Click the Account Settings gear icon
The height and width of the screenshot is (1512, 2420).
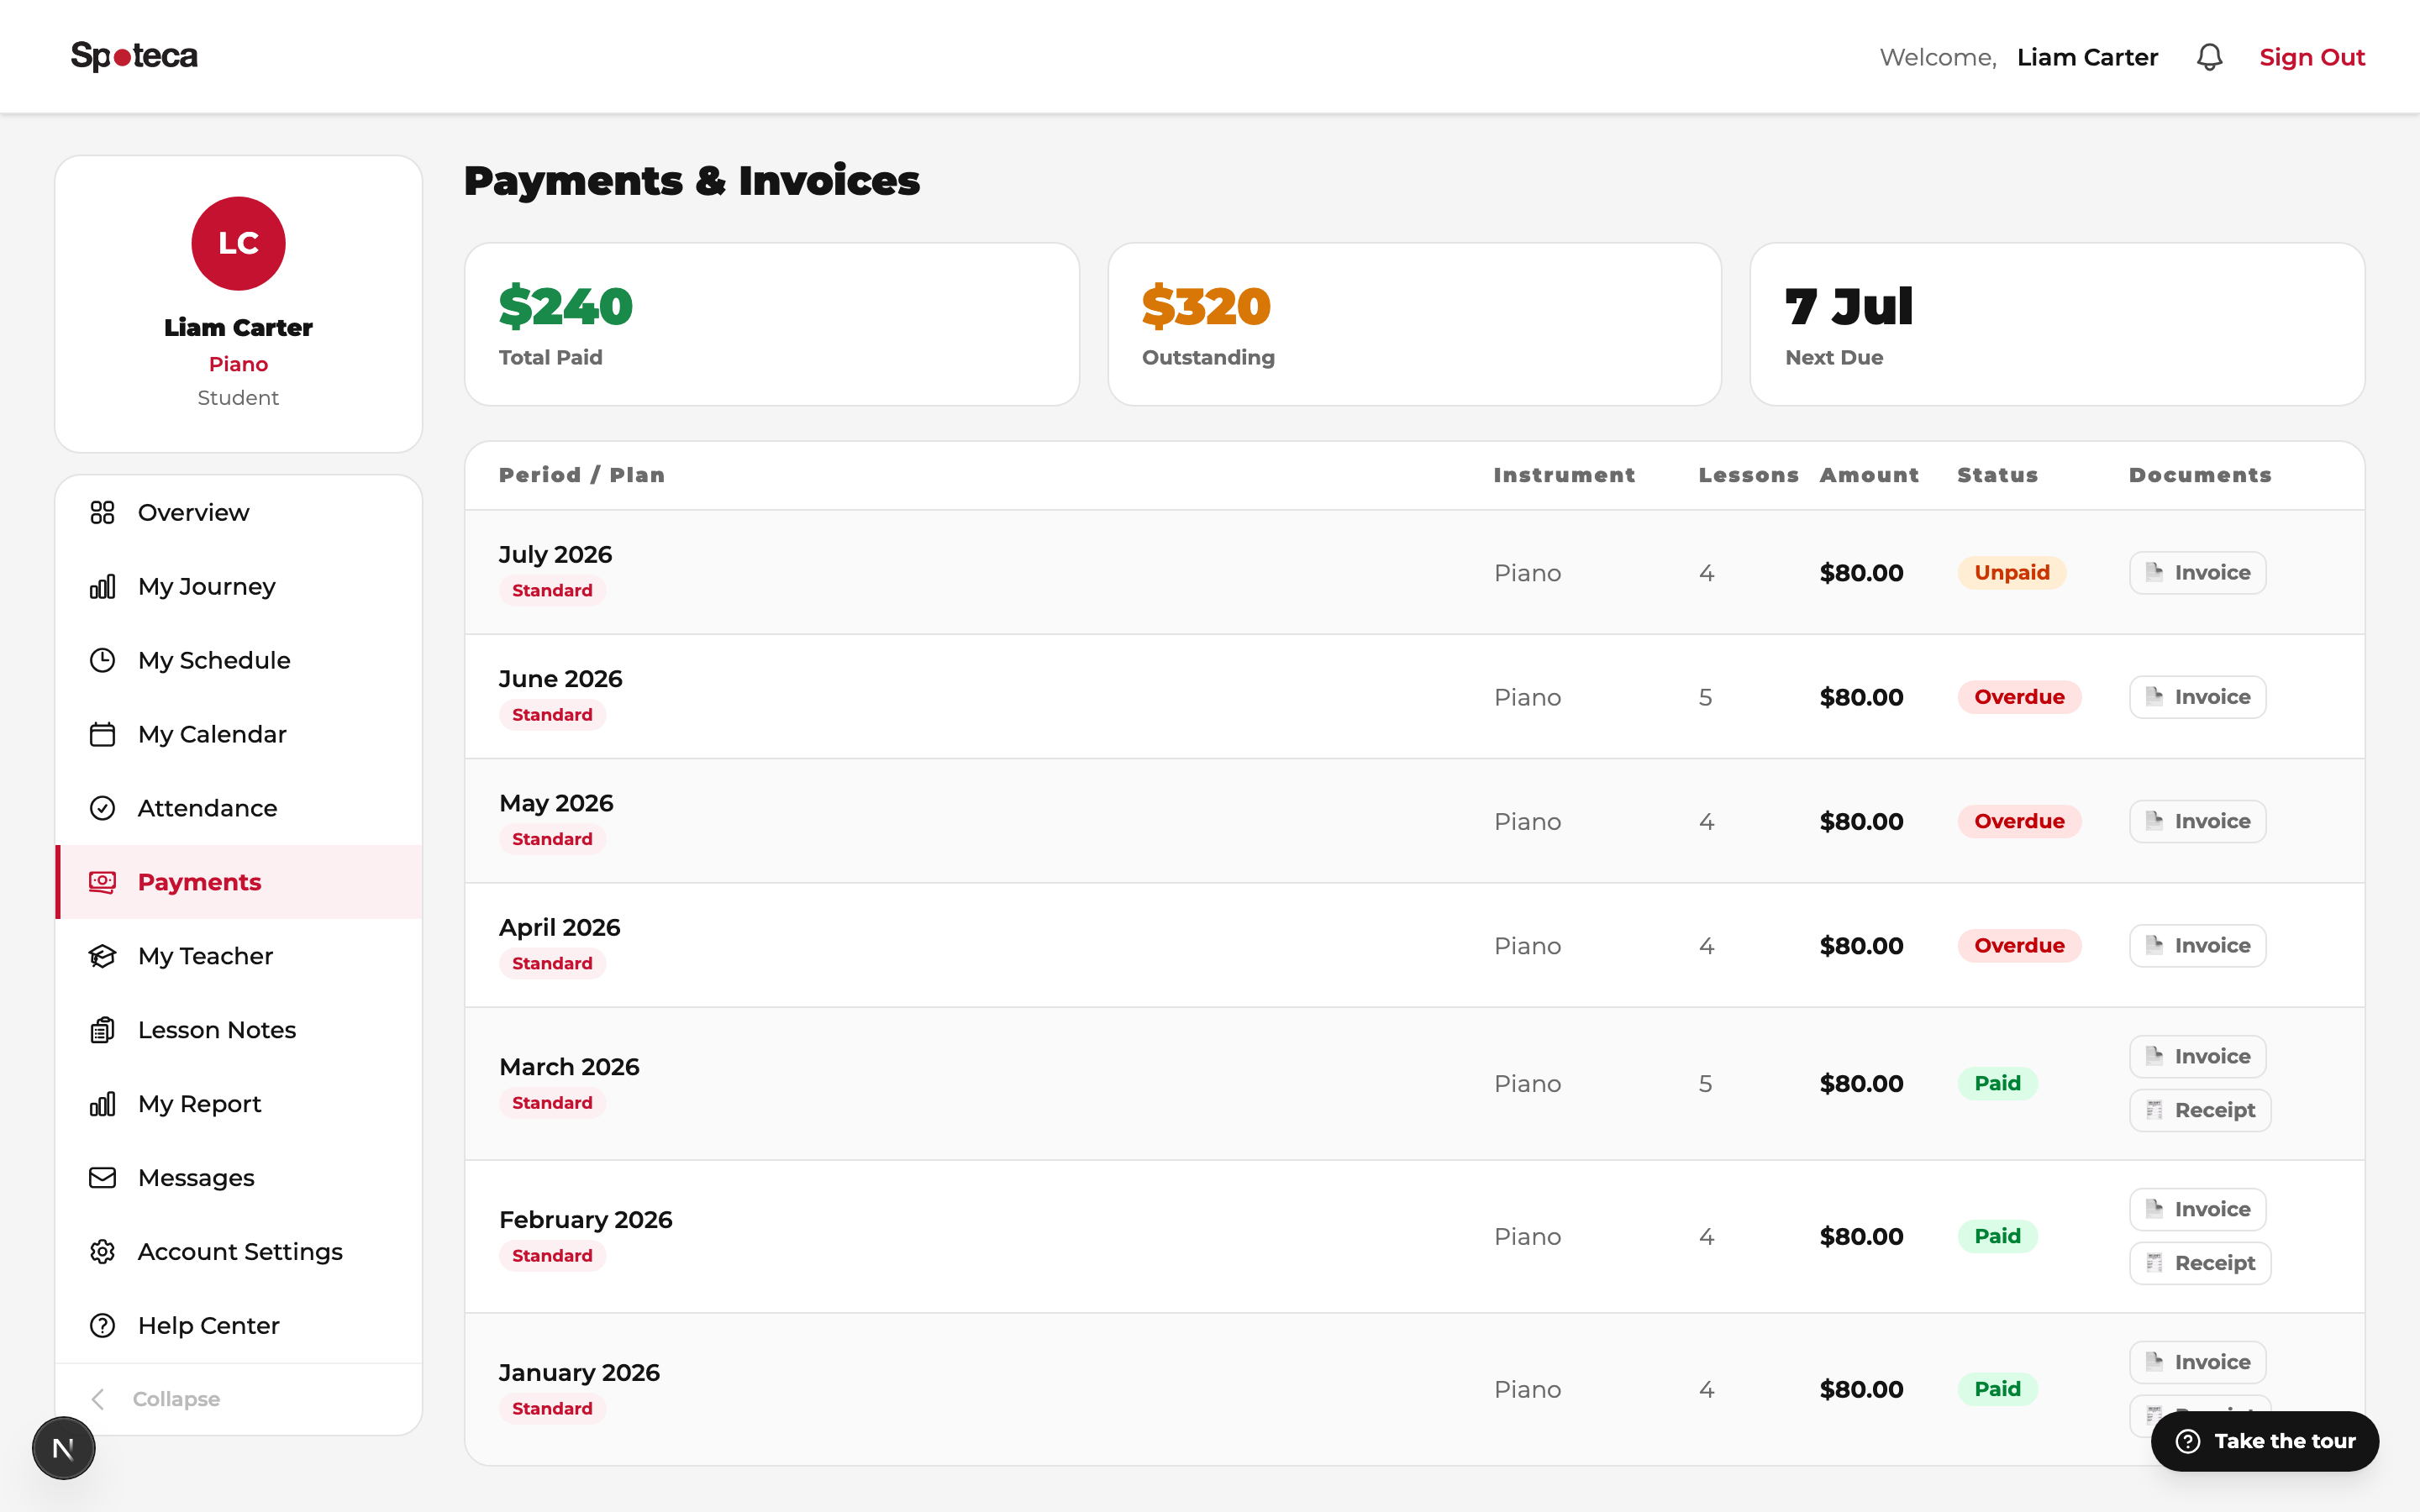point(102,1252)
